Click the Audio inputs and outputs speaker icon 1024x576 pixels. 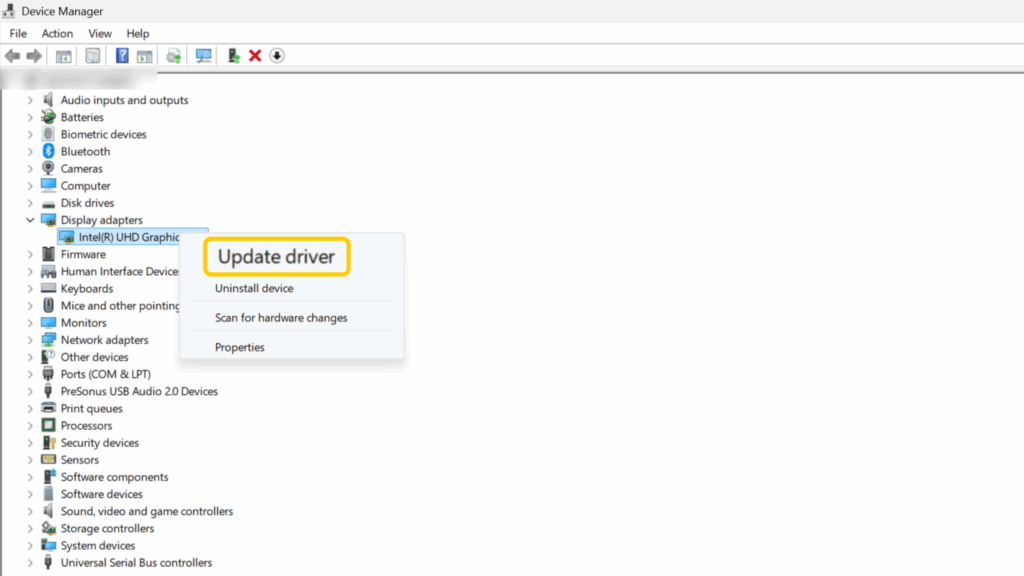[x=48, y=100]
